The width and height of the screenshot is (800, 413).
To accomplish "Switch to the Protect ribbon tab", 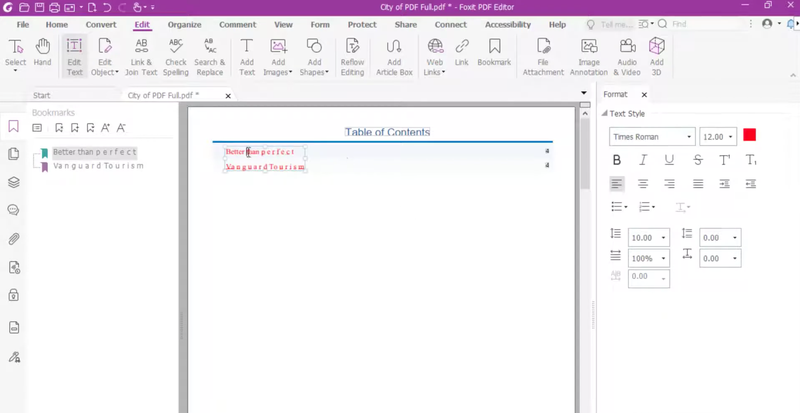I will [x=362, y=25].
